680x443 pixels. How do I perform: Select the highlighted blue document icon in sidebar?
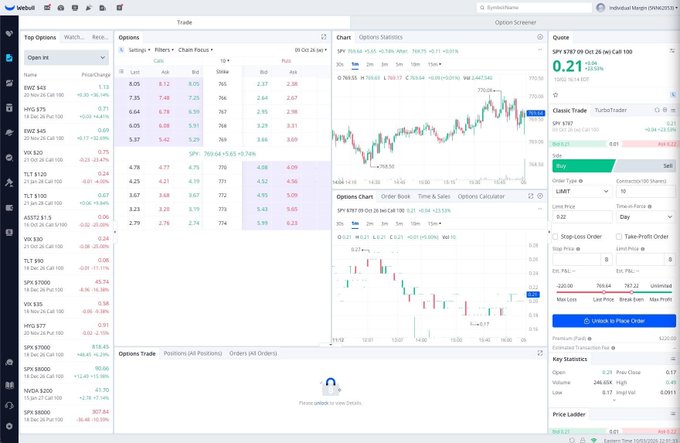click(9, 58)
